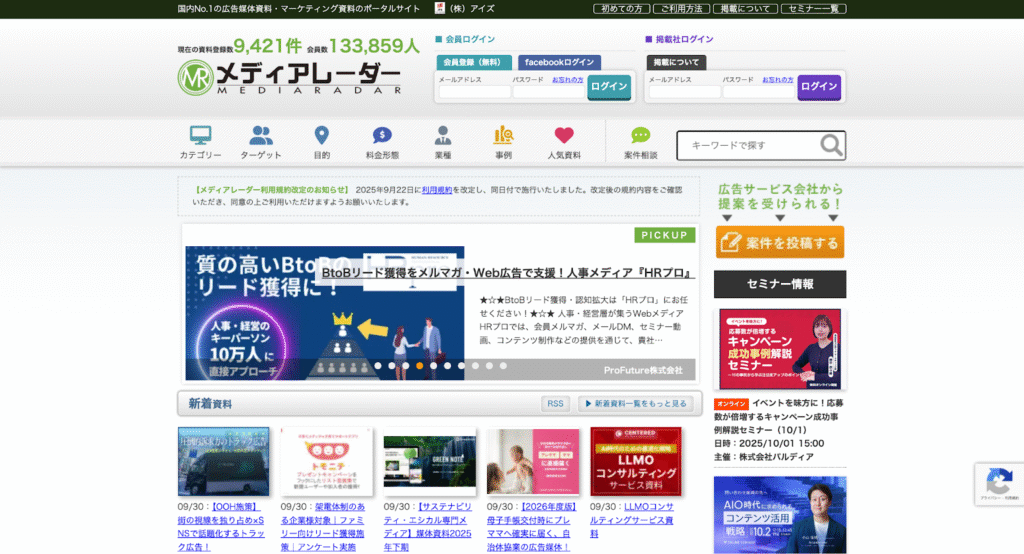Screen dimensions: 1024x554
Task: Open the 初めての方 top menu item
Action: coord(621,8)
